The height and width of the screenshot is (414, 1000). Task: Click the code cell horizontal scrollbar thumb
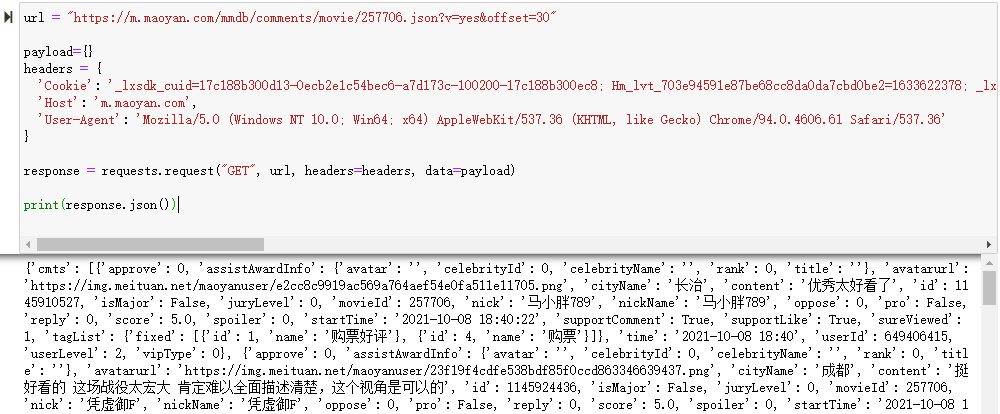click(x=150, y=244)
